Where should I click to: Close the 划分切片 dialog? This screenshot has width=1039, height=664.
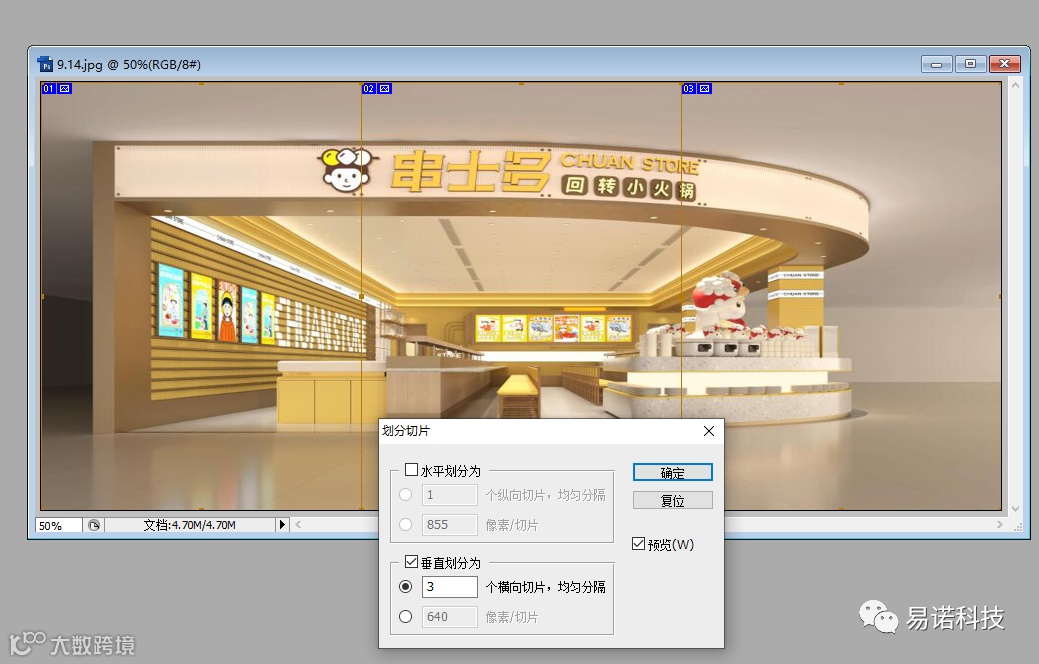[x=708, y=431]
